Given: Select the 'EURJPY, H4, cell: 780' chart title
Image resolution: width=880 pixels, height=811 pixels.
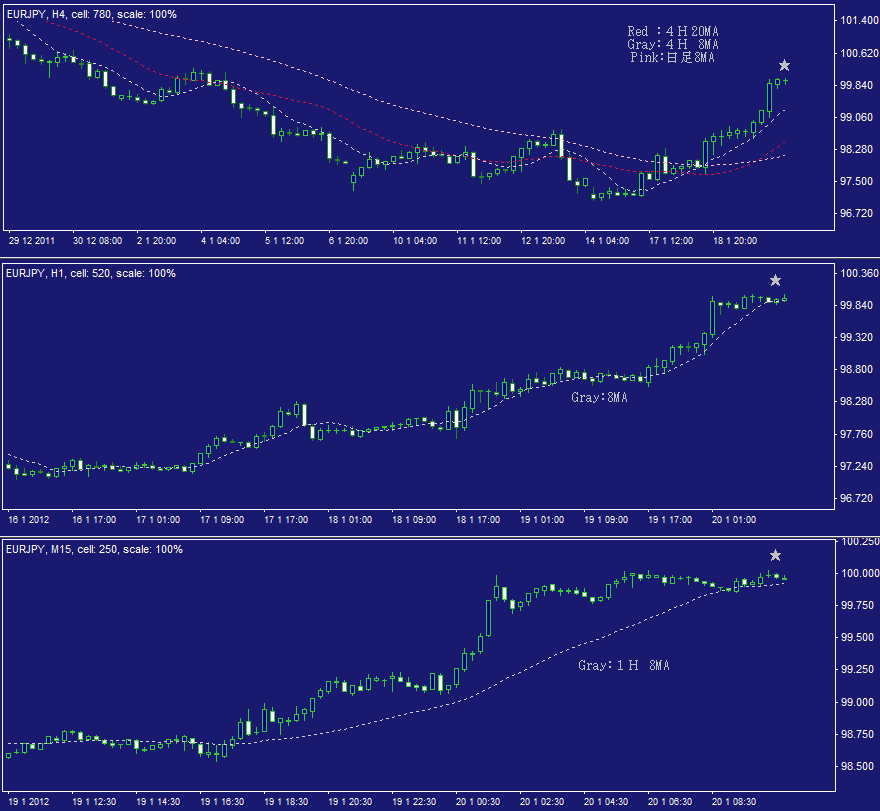Looking at the screenshot, I should 91,14.
